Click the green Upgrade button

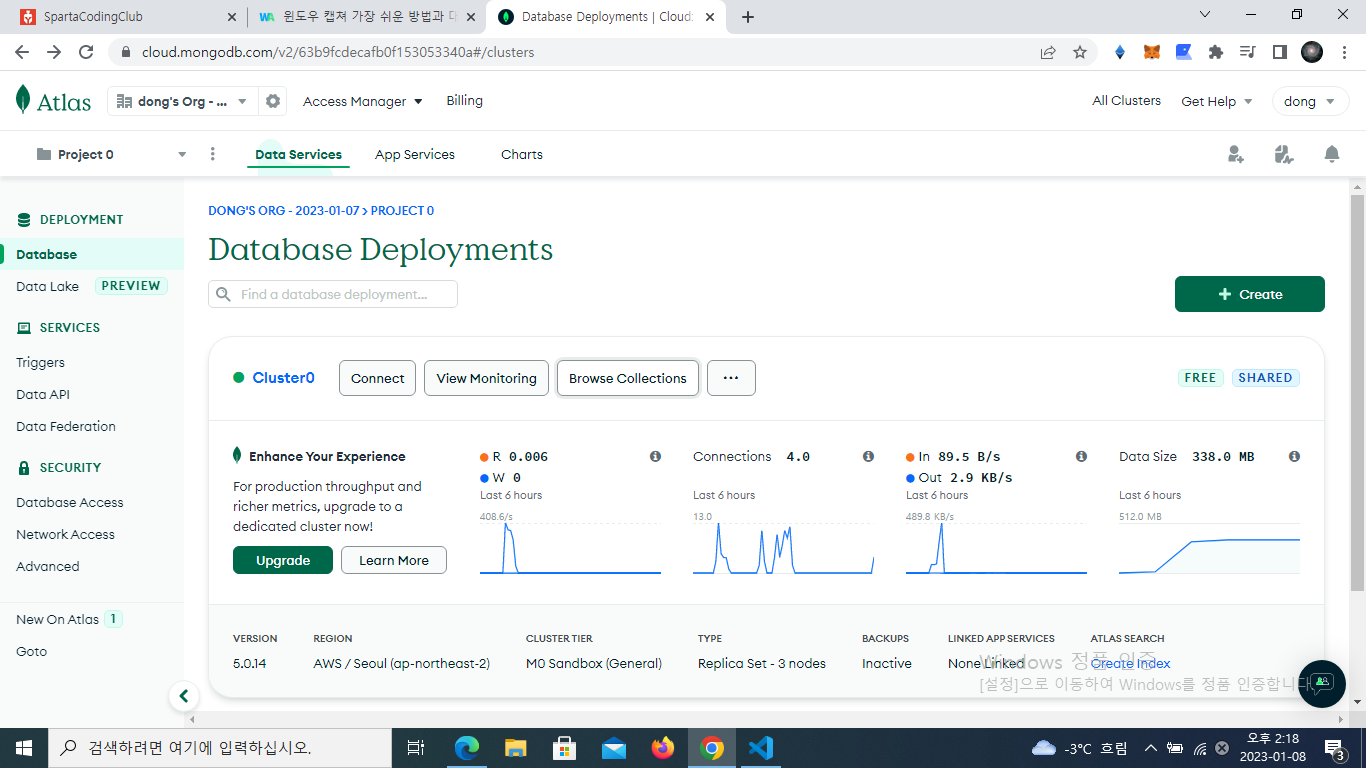click(x=283, y=560)
